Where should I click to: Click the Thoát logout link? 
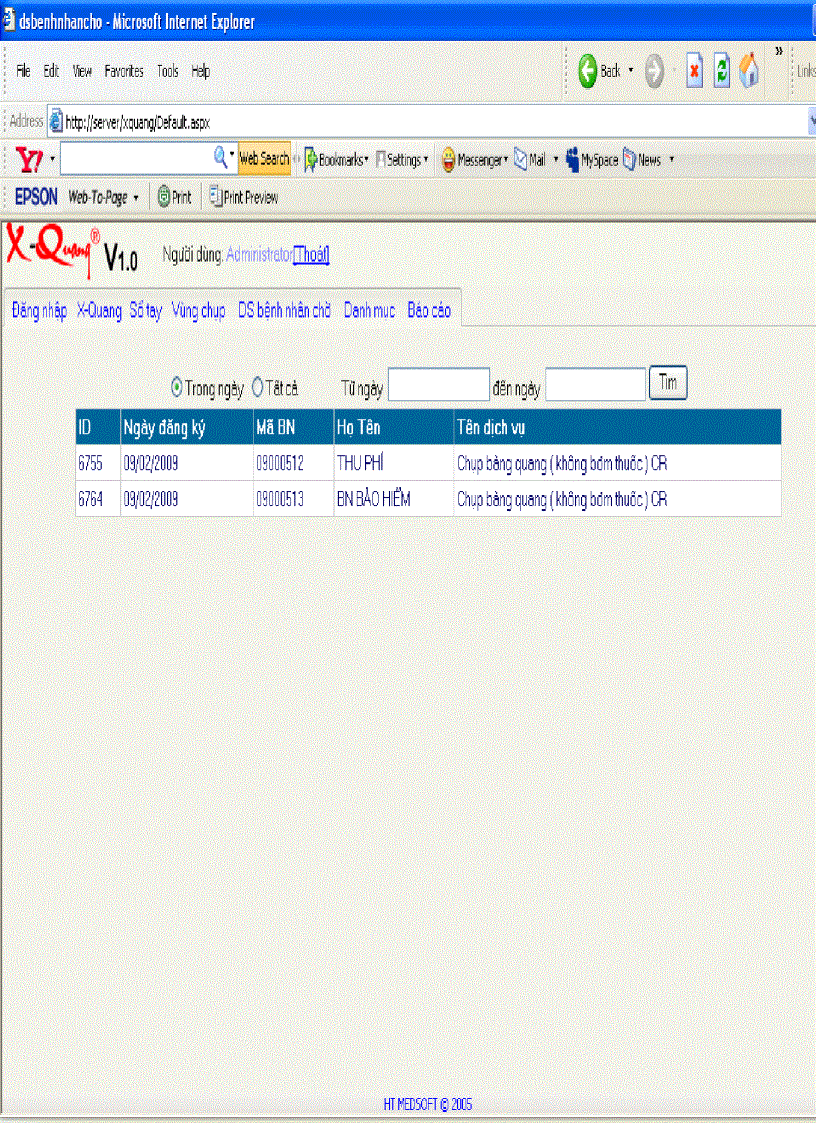(310, 255)
